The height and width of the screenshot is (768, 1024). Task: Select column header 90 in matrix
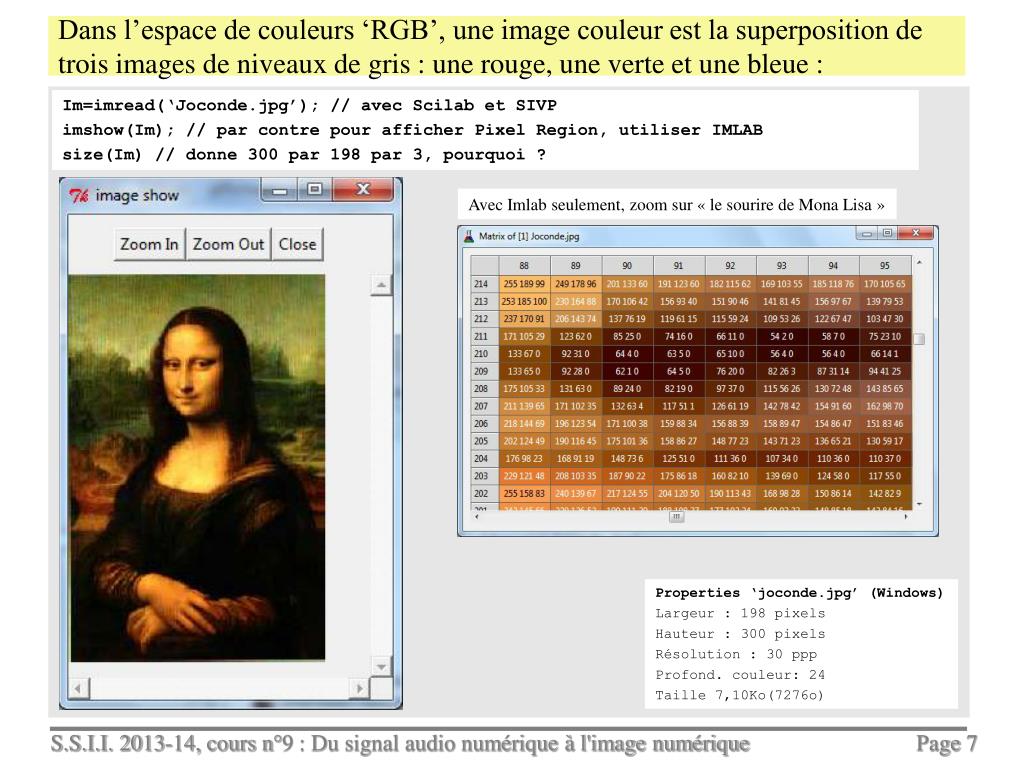coord(627,266)
